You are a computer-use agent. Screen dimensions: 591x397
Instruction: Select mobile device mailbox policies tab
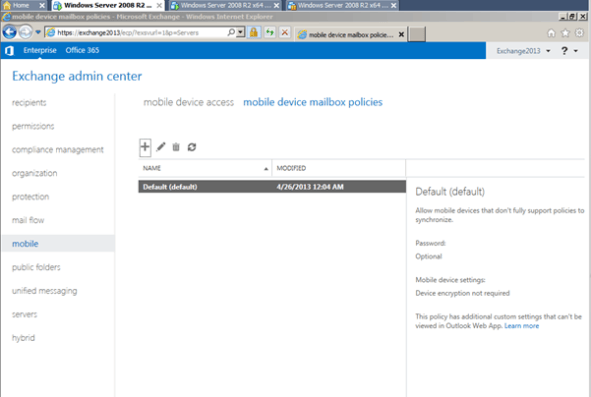312,102
